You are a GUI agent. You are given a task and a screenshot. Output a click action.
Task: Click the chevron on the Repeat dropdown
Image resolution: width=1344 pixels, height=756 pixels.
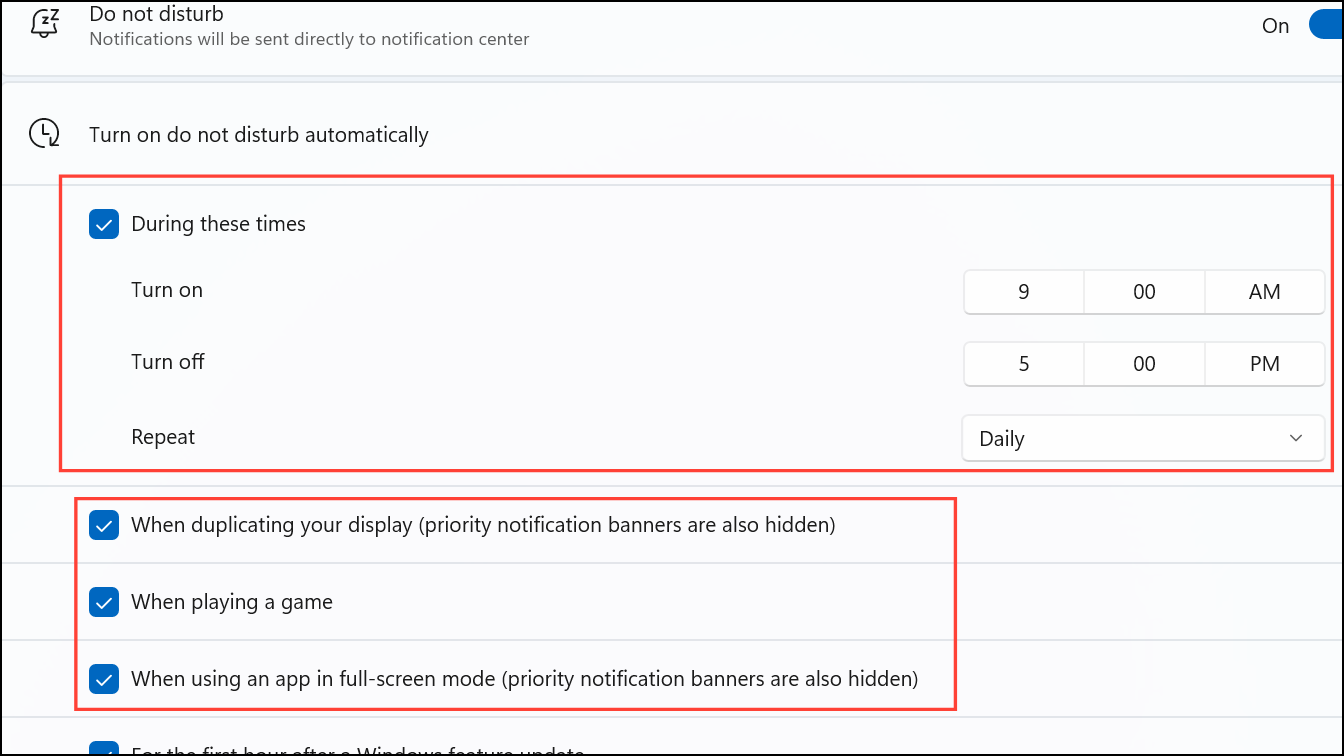1296,438
